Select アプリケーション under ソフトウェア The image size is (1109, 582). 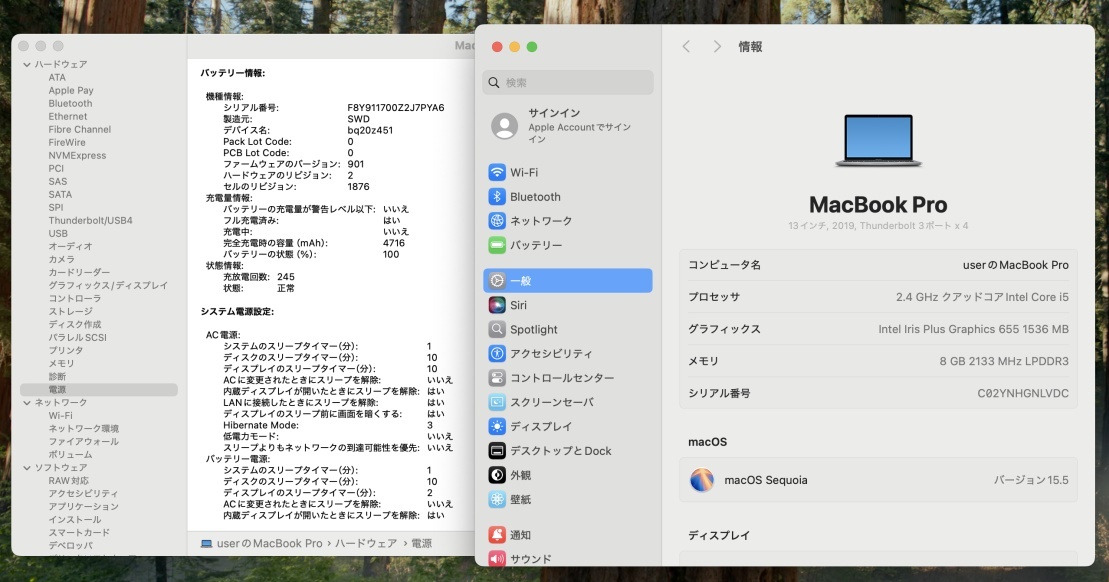tap(83, 506)
